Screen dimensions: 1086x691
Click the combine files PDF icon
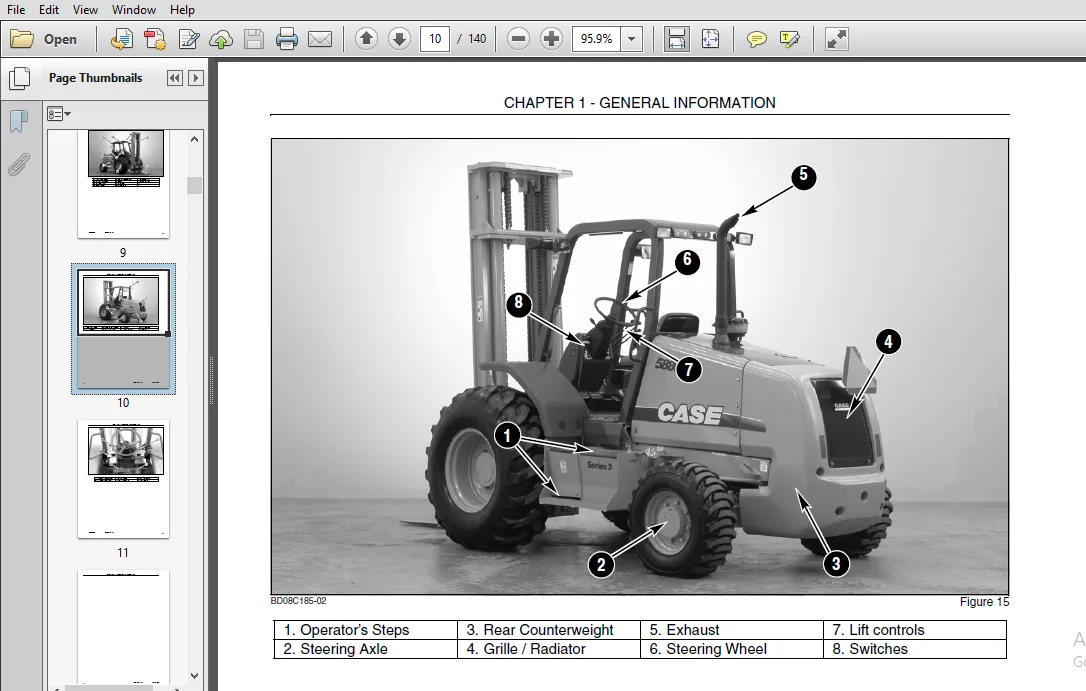[x=155, y=39]
